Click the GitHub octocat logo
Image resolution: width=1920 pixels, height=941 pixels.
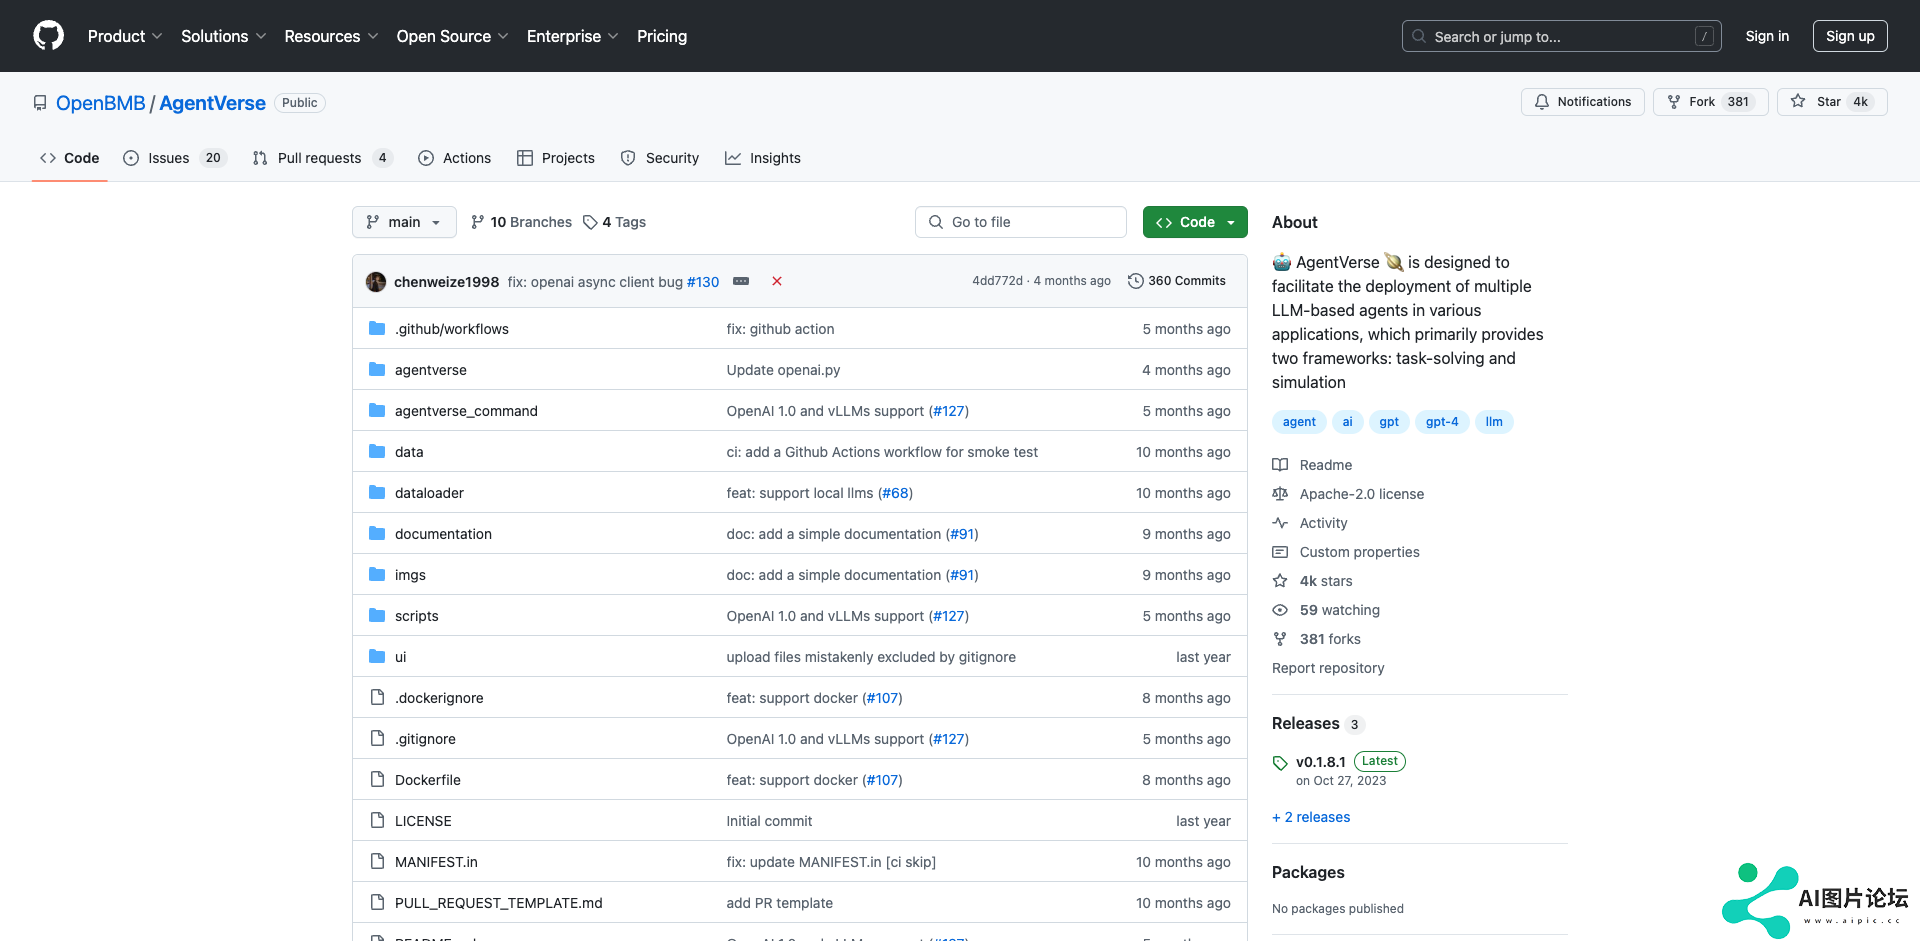48,36
